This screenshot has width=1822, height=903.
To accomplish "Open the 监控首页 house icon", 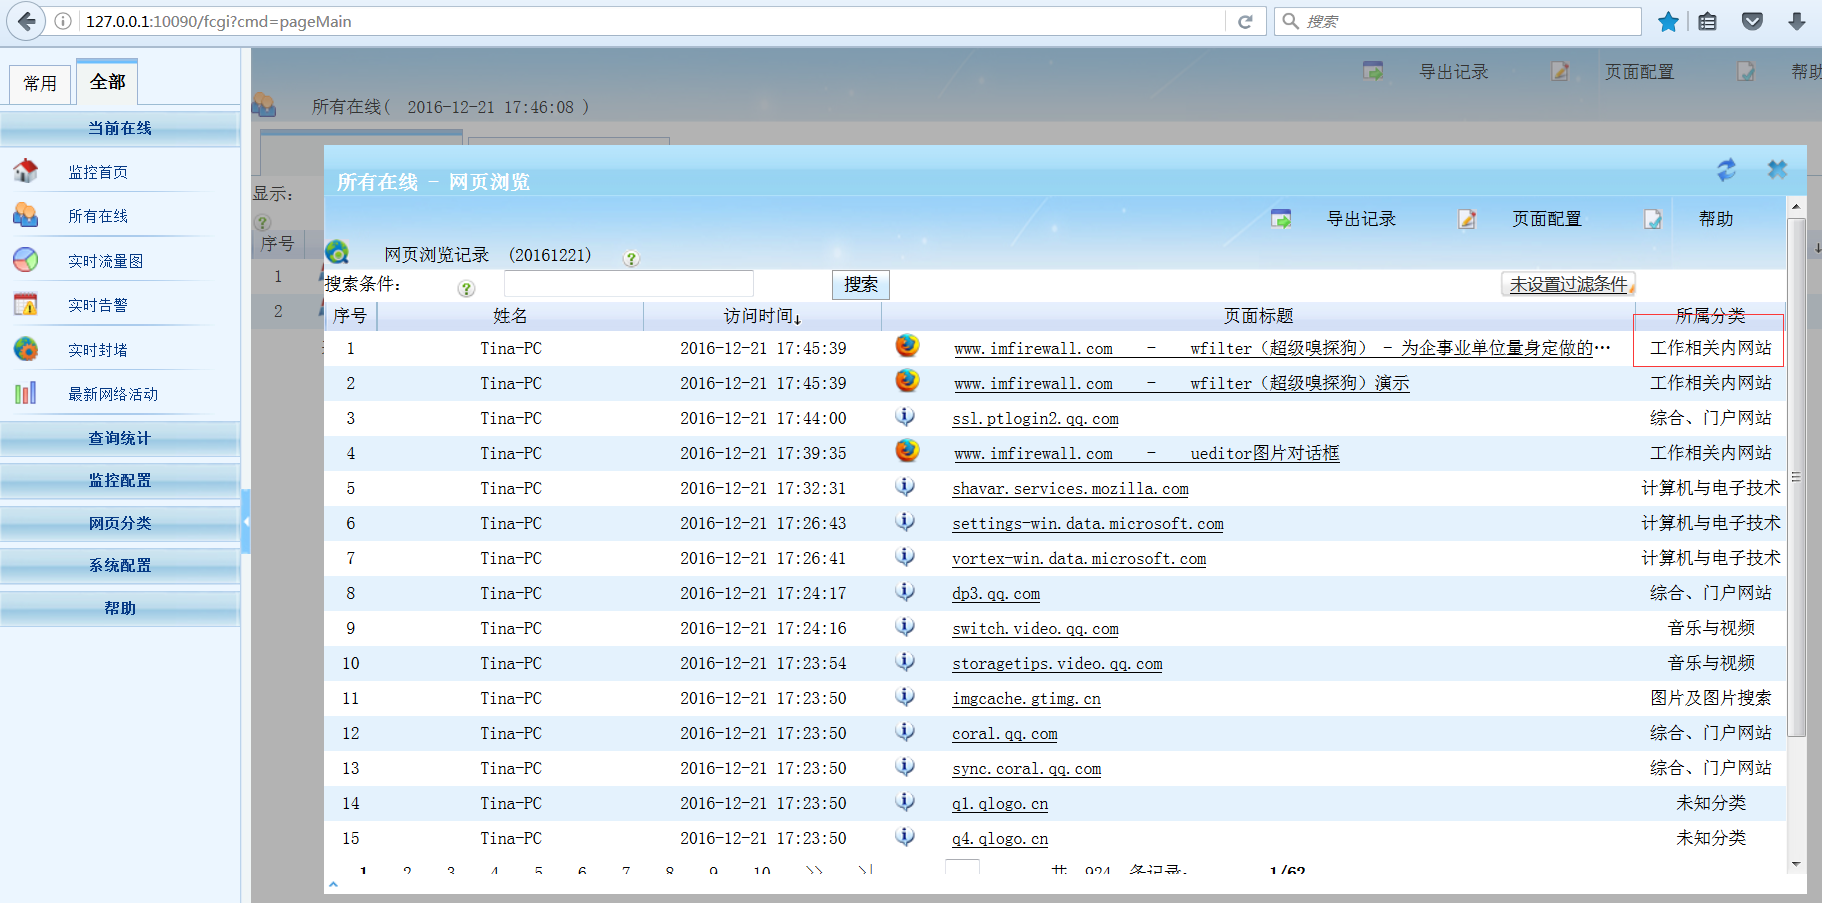I will click(x=26, y=171).
